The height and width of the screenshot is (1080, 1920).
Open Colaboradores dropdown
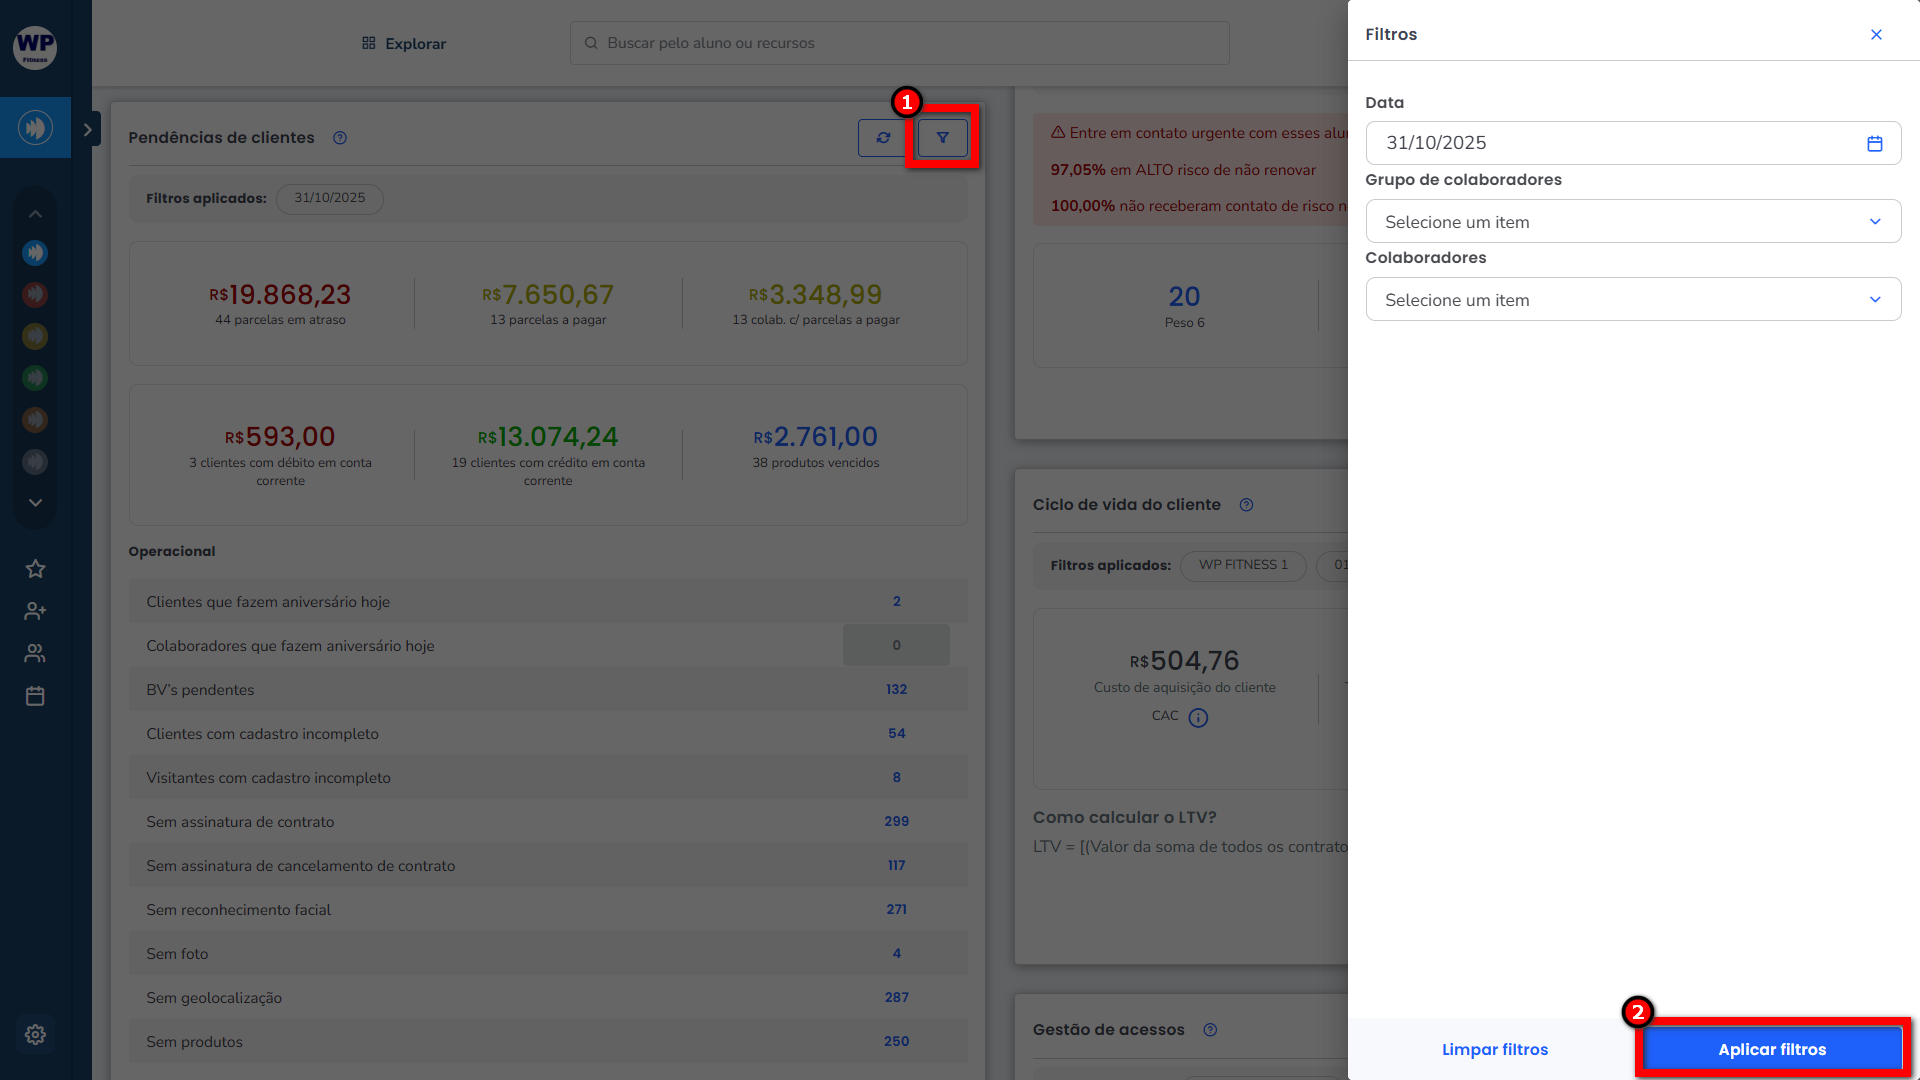point(1633,300)
